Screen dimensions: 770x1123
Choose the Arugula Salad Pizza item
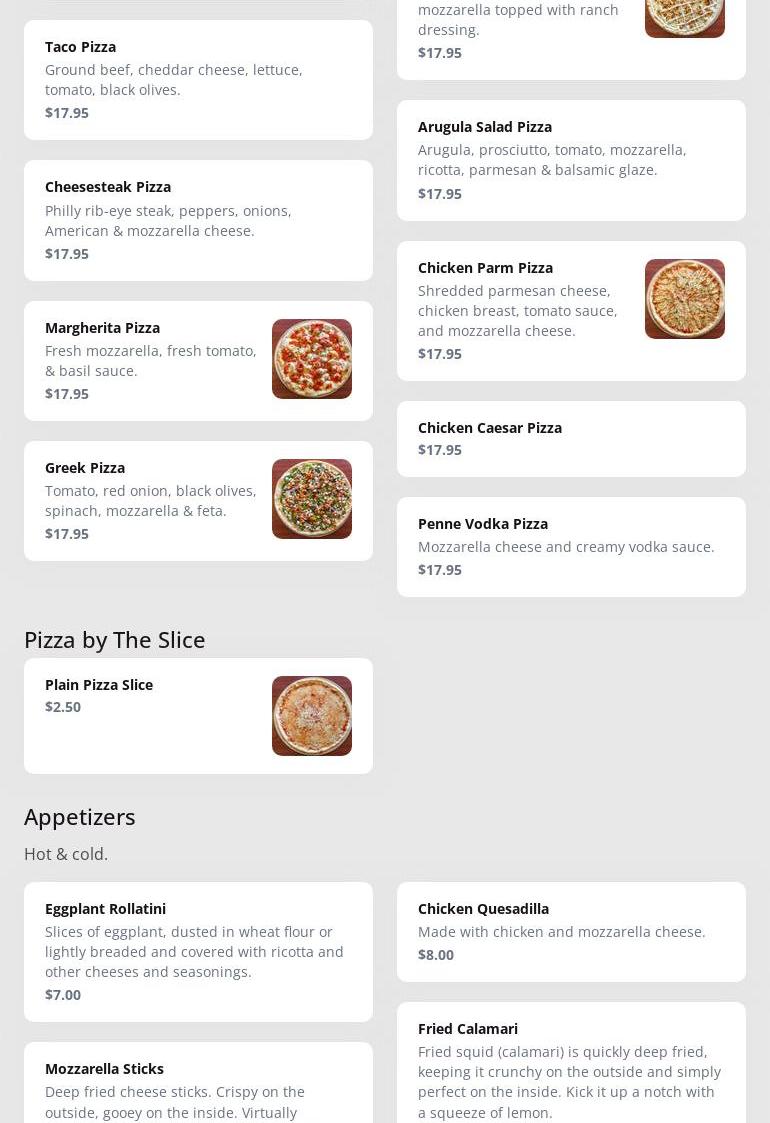tap(571, 160)
